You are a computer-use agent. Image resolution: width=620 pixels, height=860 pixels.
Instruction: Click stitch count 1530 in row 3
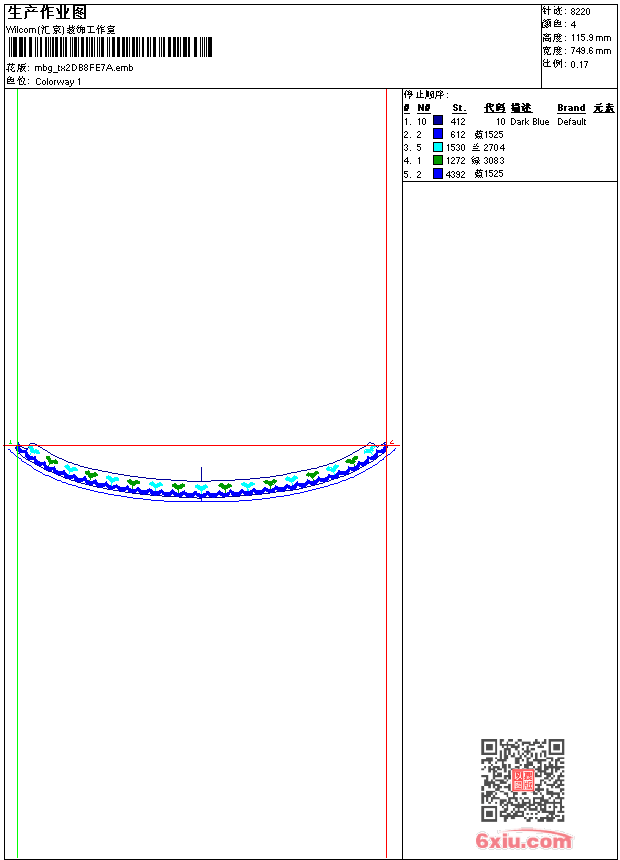click(455, 148)
